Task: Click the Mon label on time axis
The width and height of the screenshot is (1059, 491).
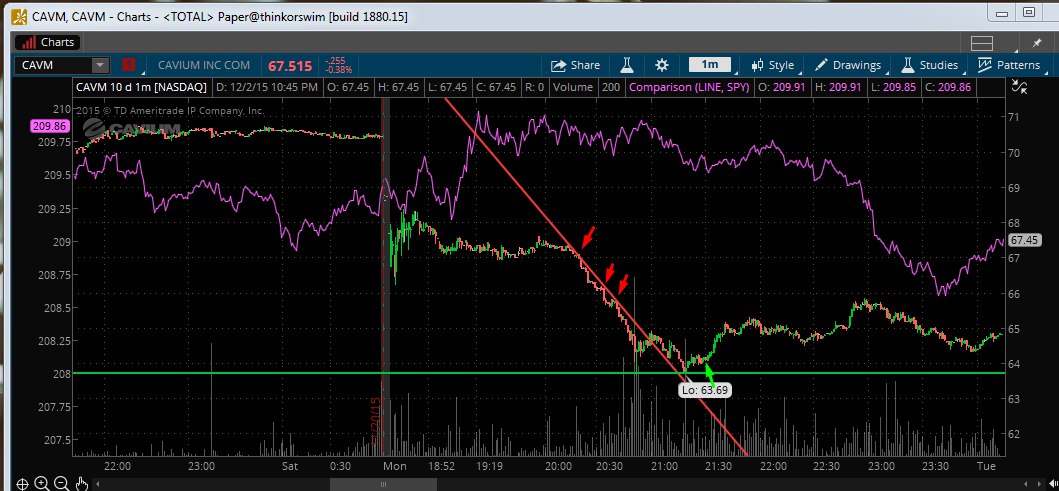Action: (394, 466)
